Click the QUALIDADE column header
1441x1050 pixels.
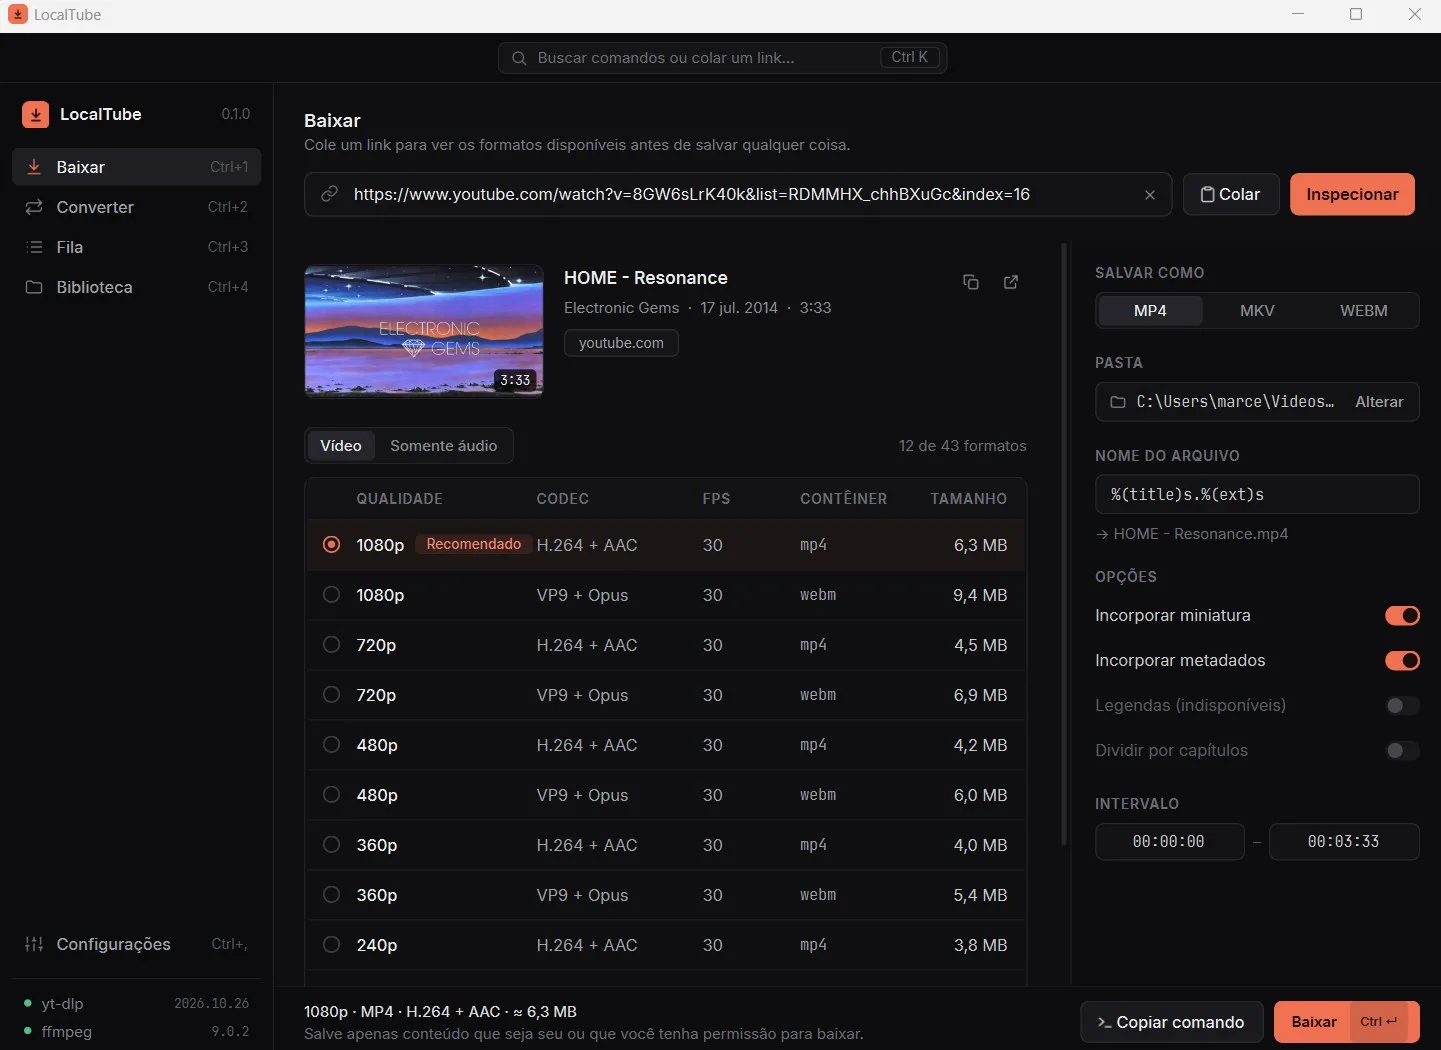pyautogui.click(x=399, y=499)
